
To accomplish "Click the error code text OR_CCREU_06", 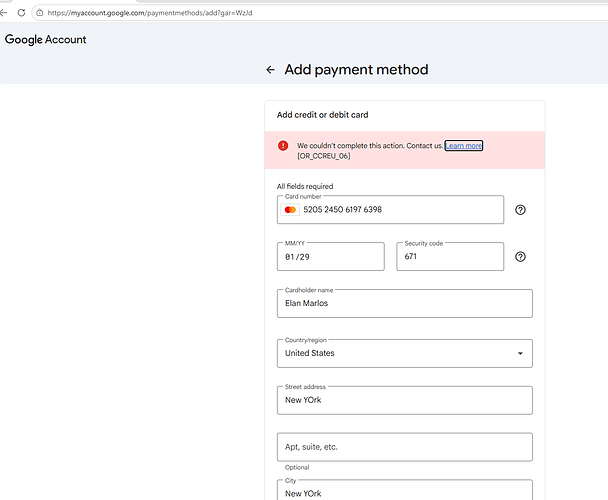I will point(324,156).
